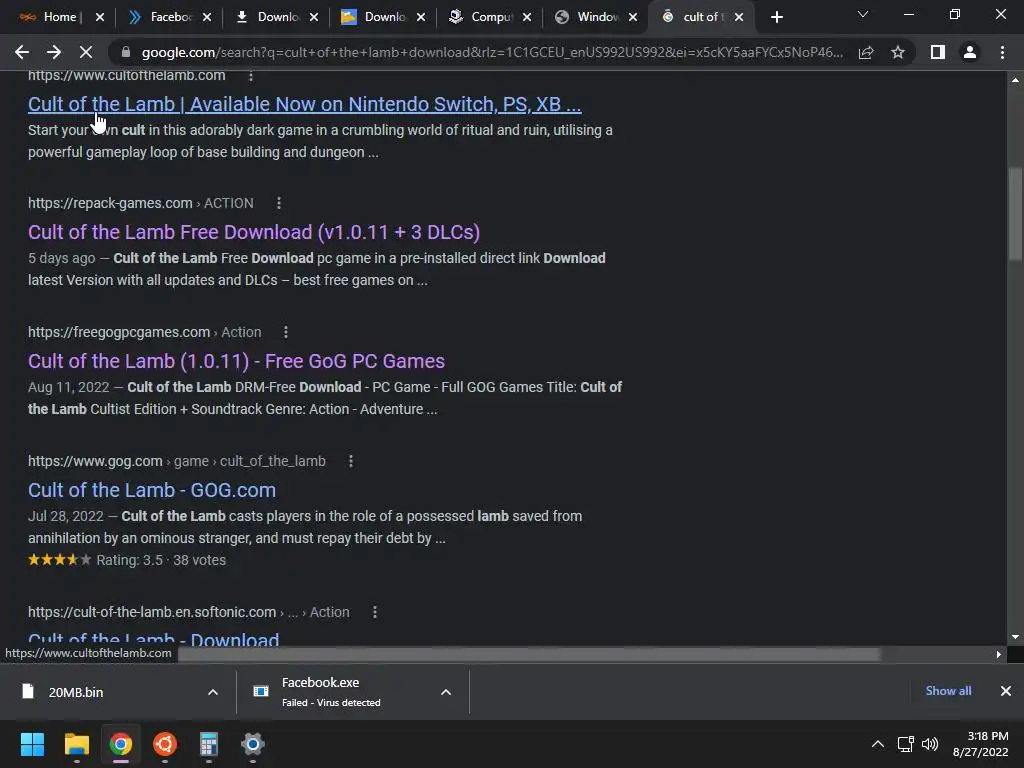
Task: Click the horizontal scrollbar thumb
Action: (x=529, y=654)
